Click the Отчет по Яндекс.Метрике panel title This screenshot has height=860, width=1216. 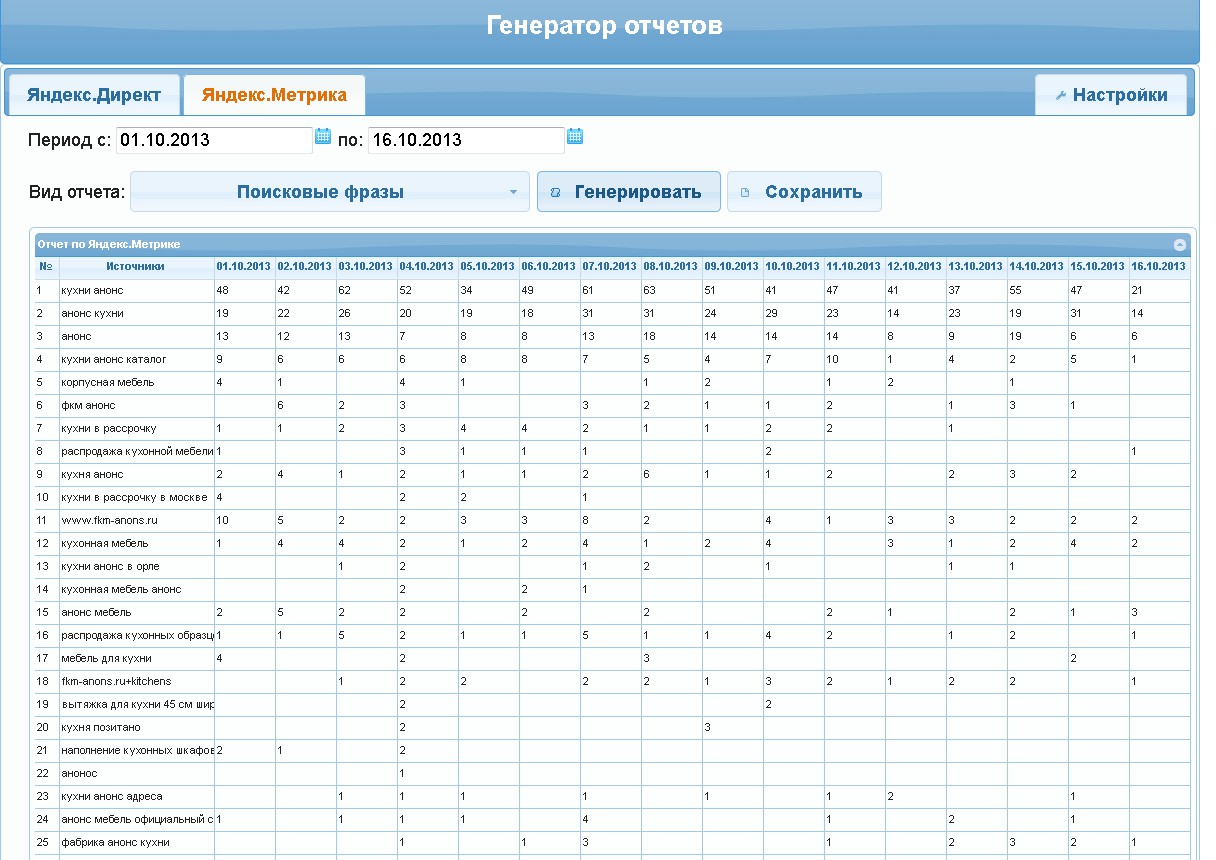pos(108,244)
